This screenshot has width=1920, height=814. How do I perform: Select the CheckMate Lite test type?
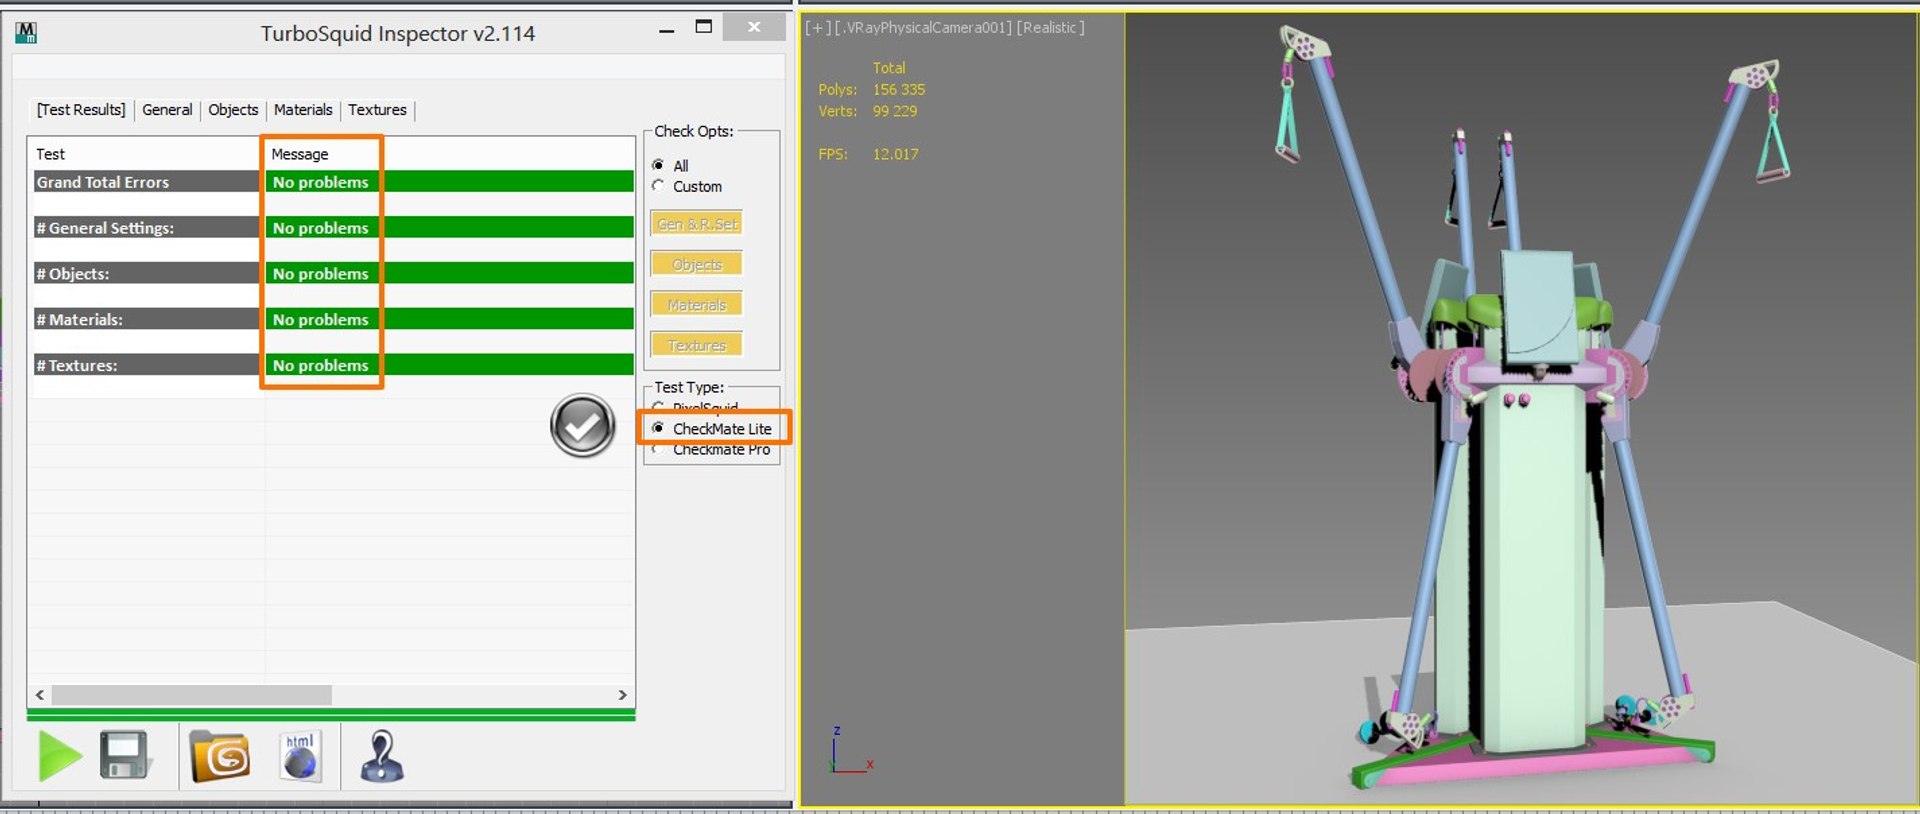click(712, 428)
